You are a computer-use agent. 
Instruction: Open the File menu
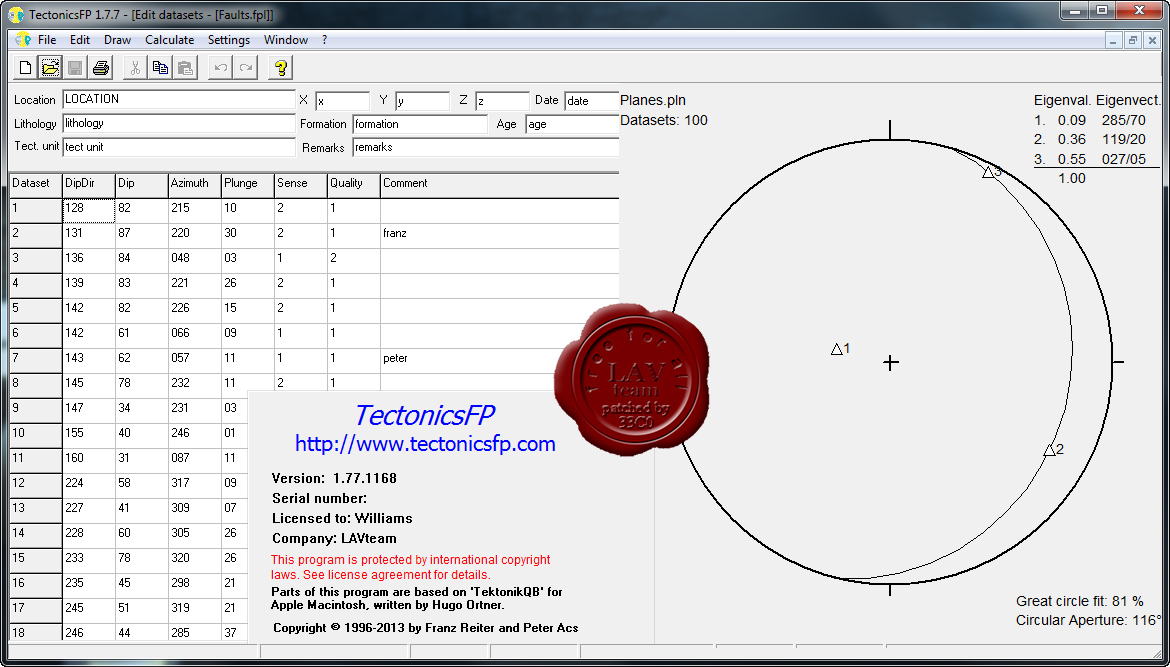coord(47,40)
